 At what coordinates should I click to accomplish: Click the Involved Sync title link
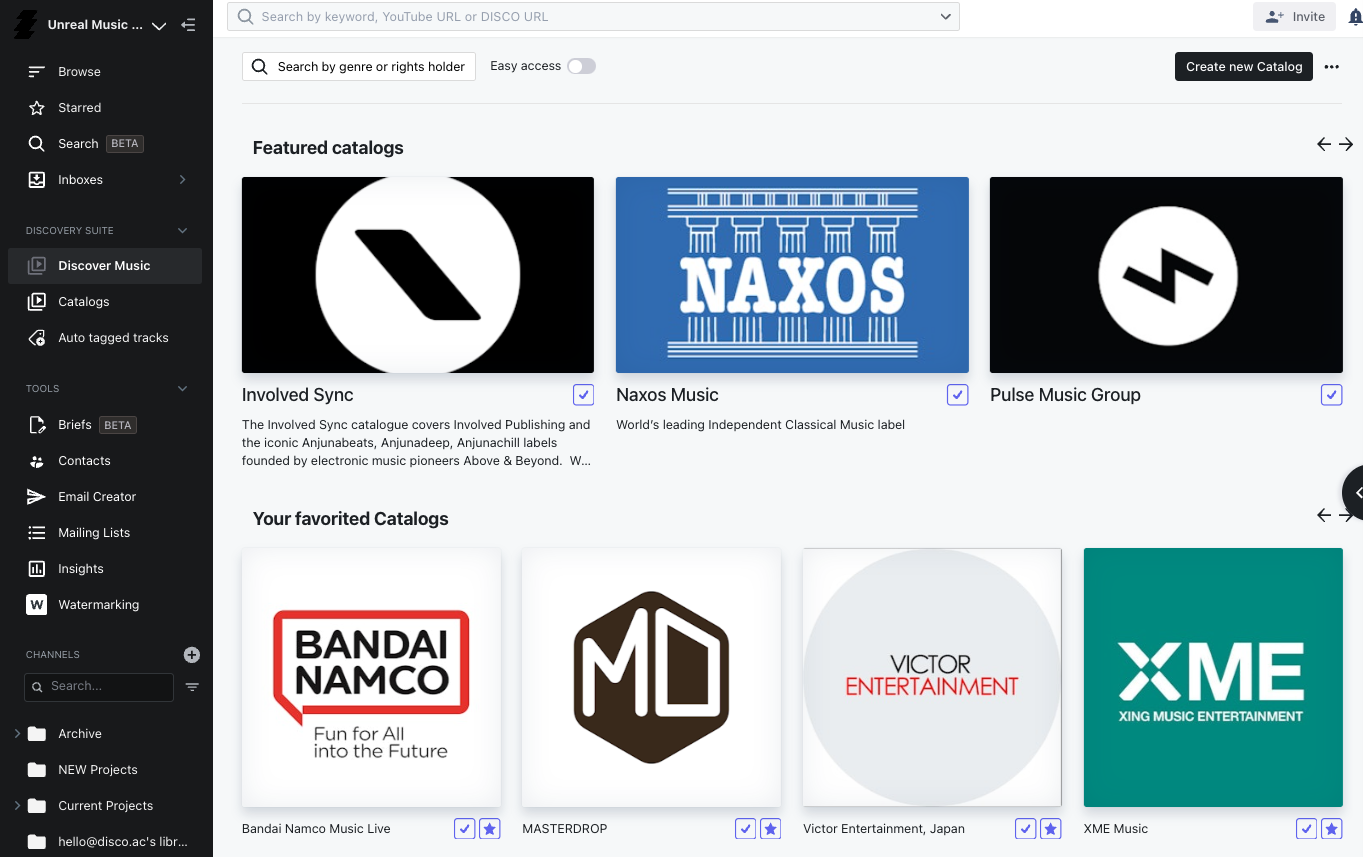pyautogui.click(x=298, y=395)
